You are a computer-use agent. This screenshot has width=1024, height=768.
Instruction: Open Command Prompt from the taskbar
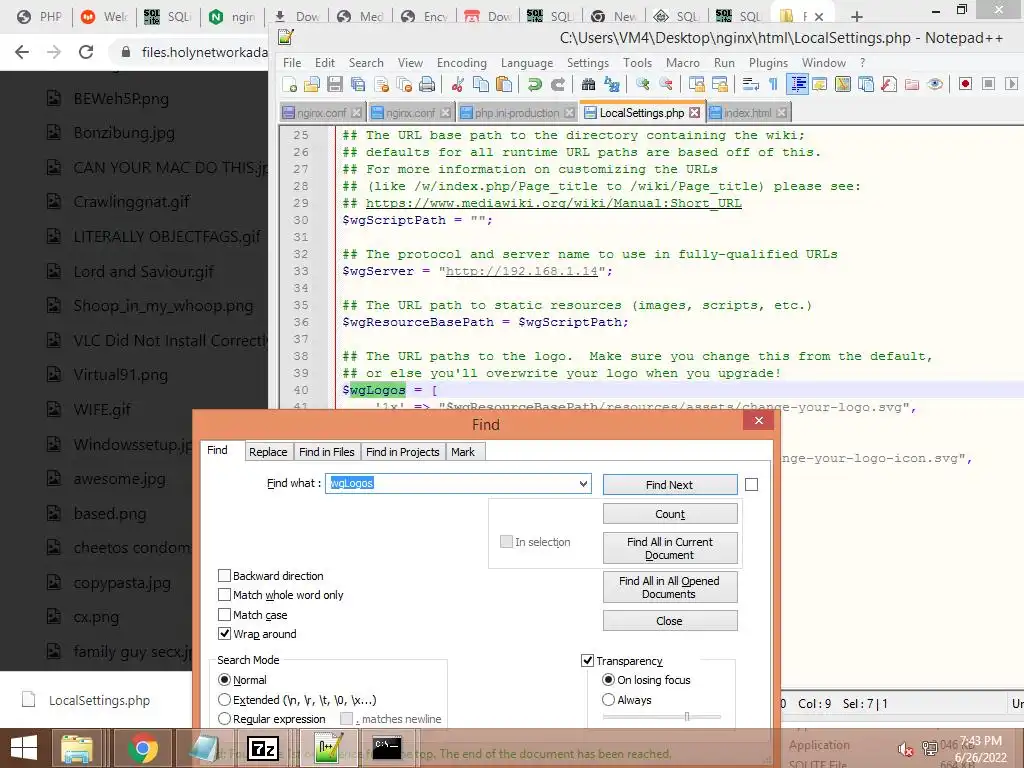point(387,748)
